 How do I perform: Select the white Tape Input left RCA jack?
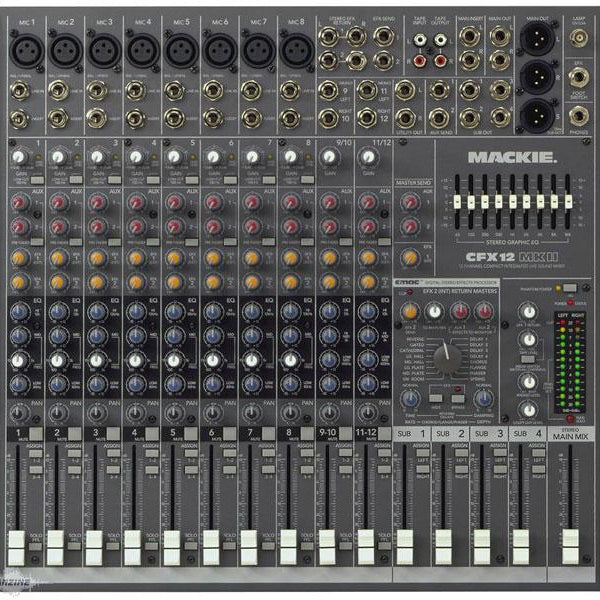421,40
